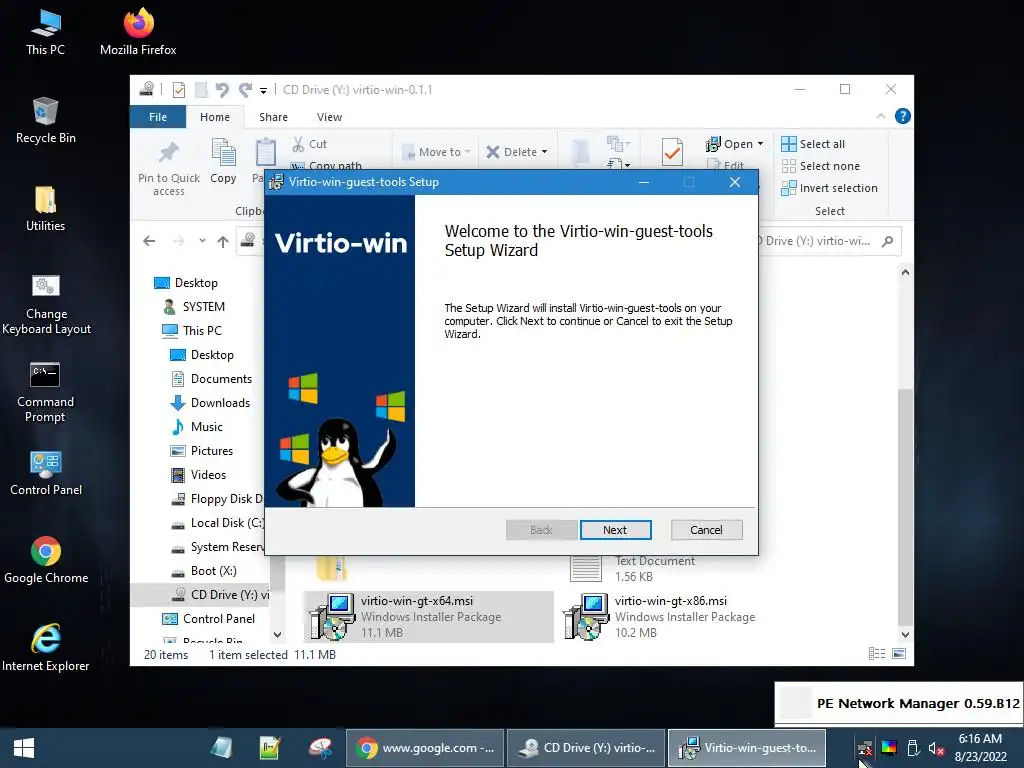Open the Utilities folder on desktop
Image resolution: width=1024 pixels, height=768 pixels.
tap(45, 208)
